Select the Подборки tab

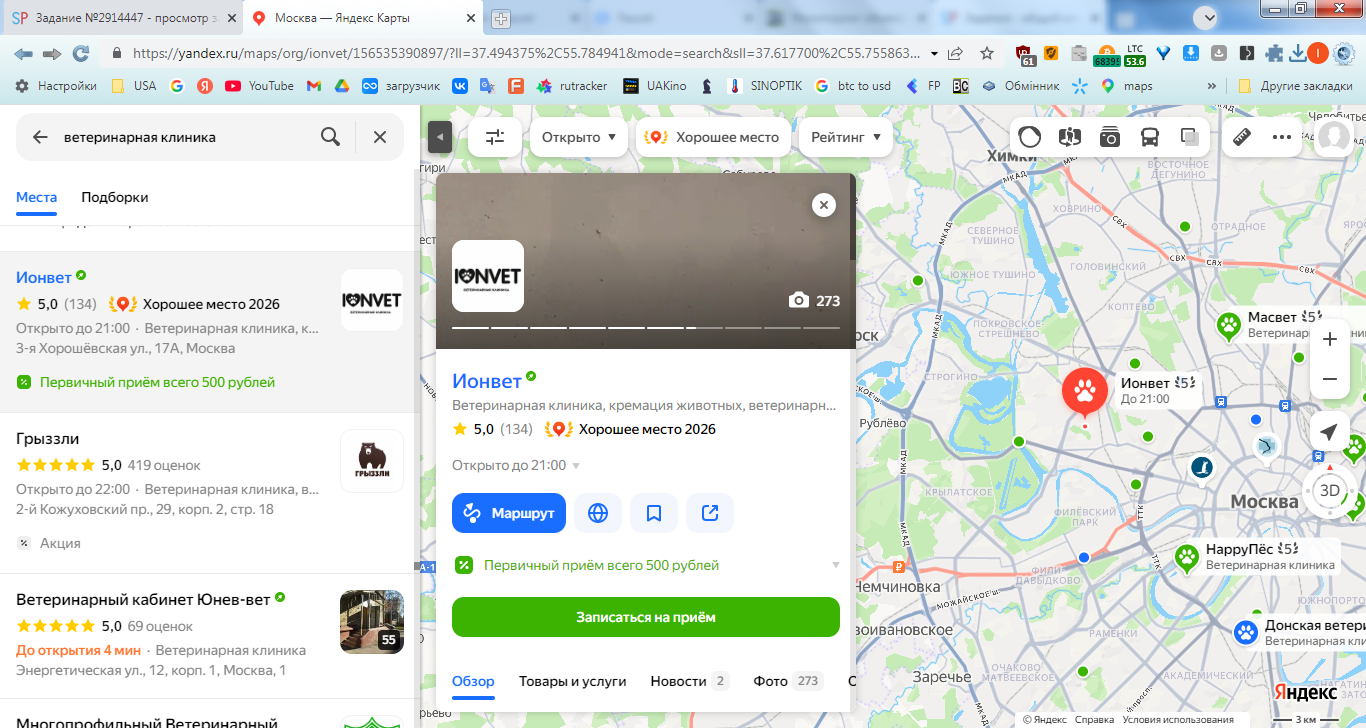click(115, 197)
